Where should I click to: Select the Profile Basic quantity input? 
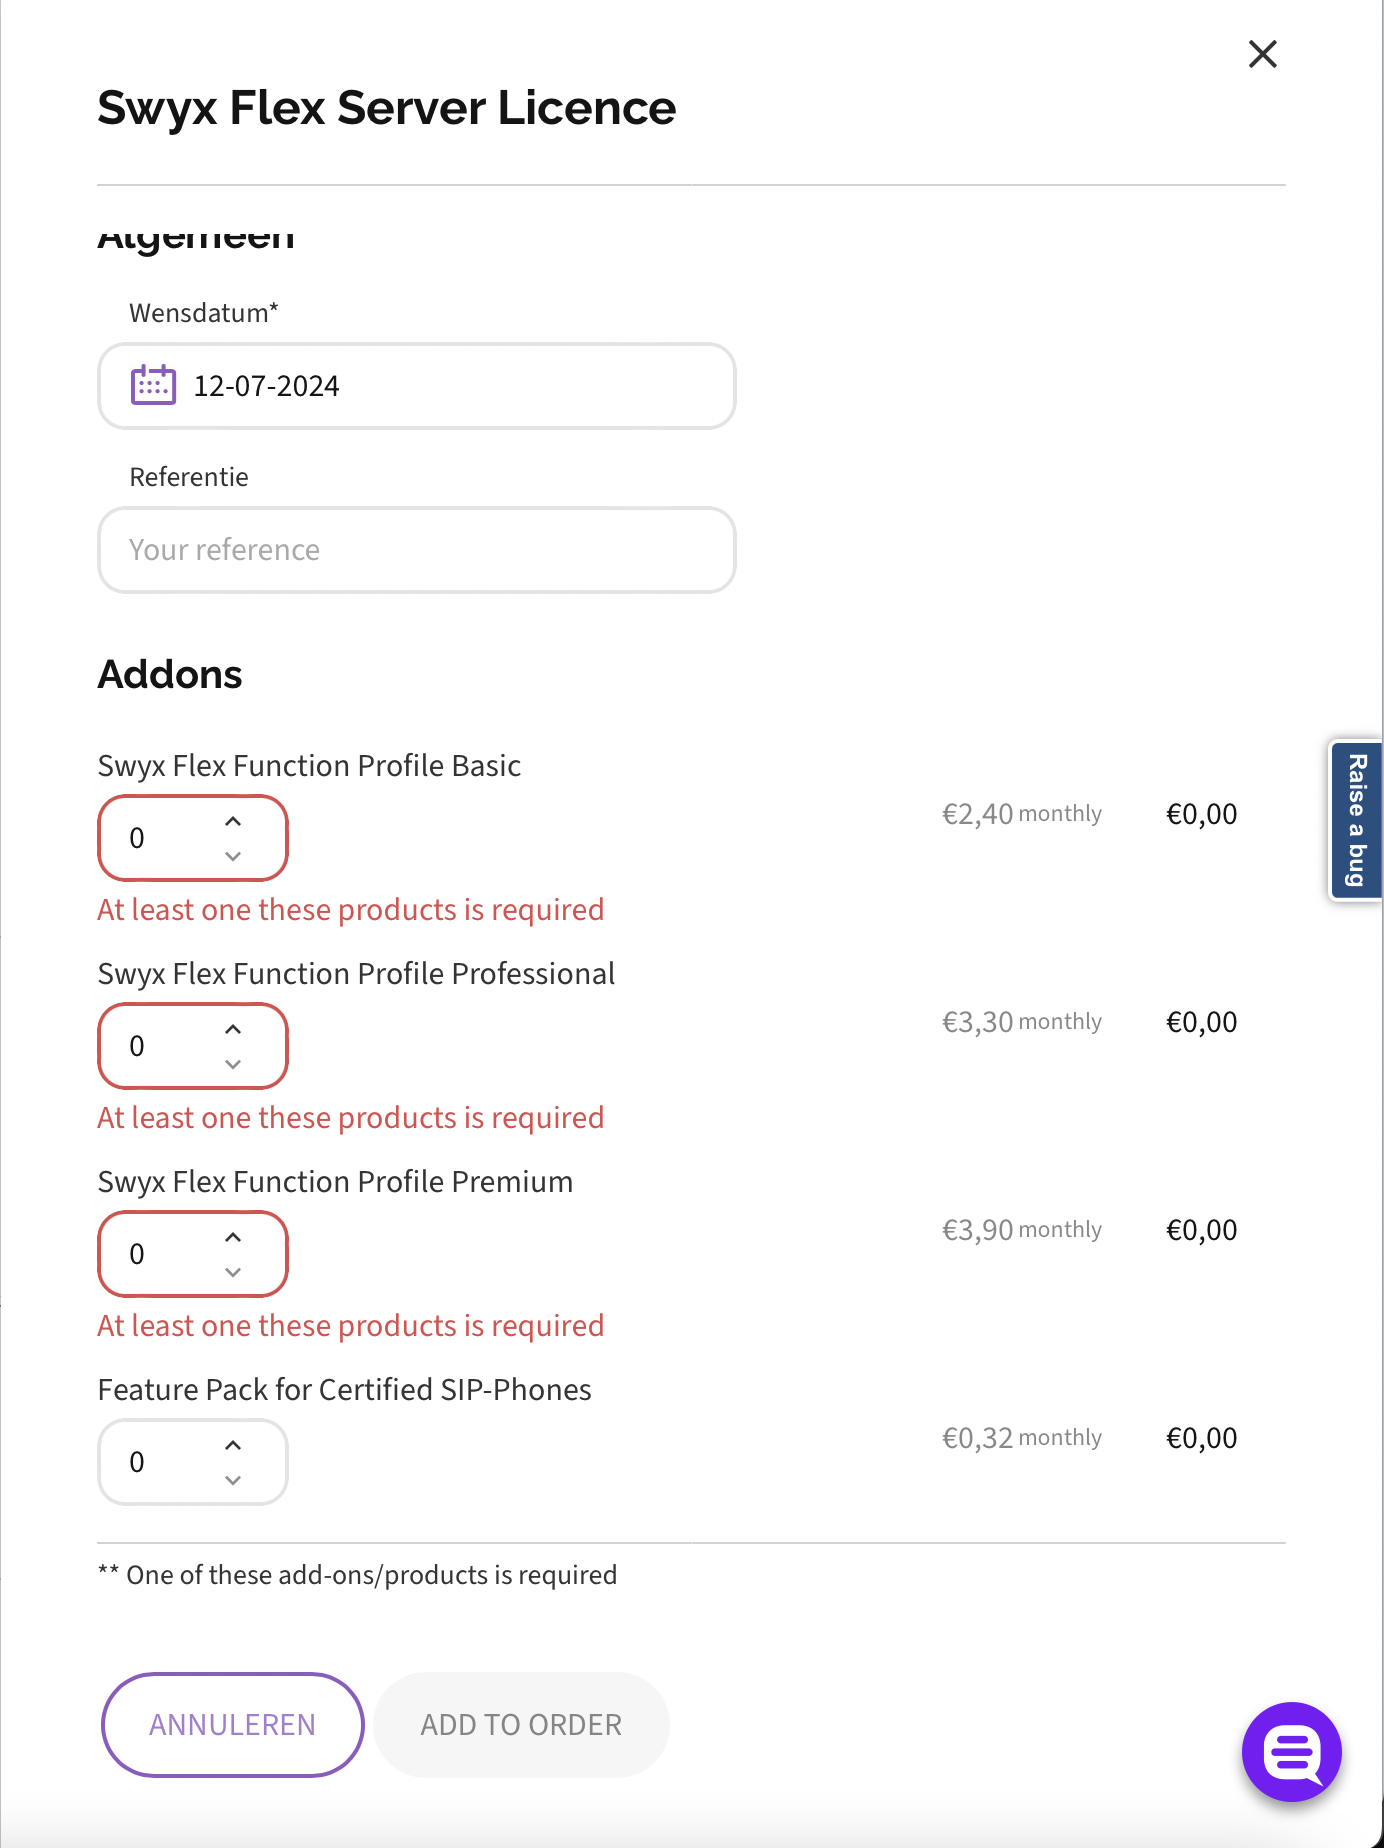tap(160, 838)
